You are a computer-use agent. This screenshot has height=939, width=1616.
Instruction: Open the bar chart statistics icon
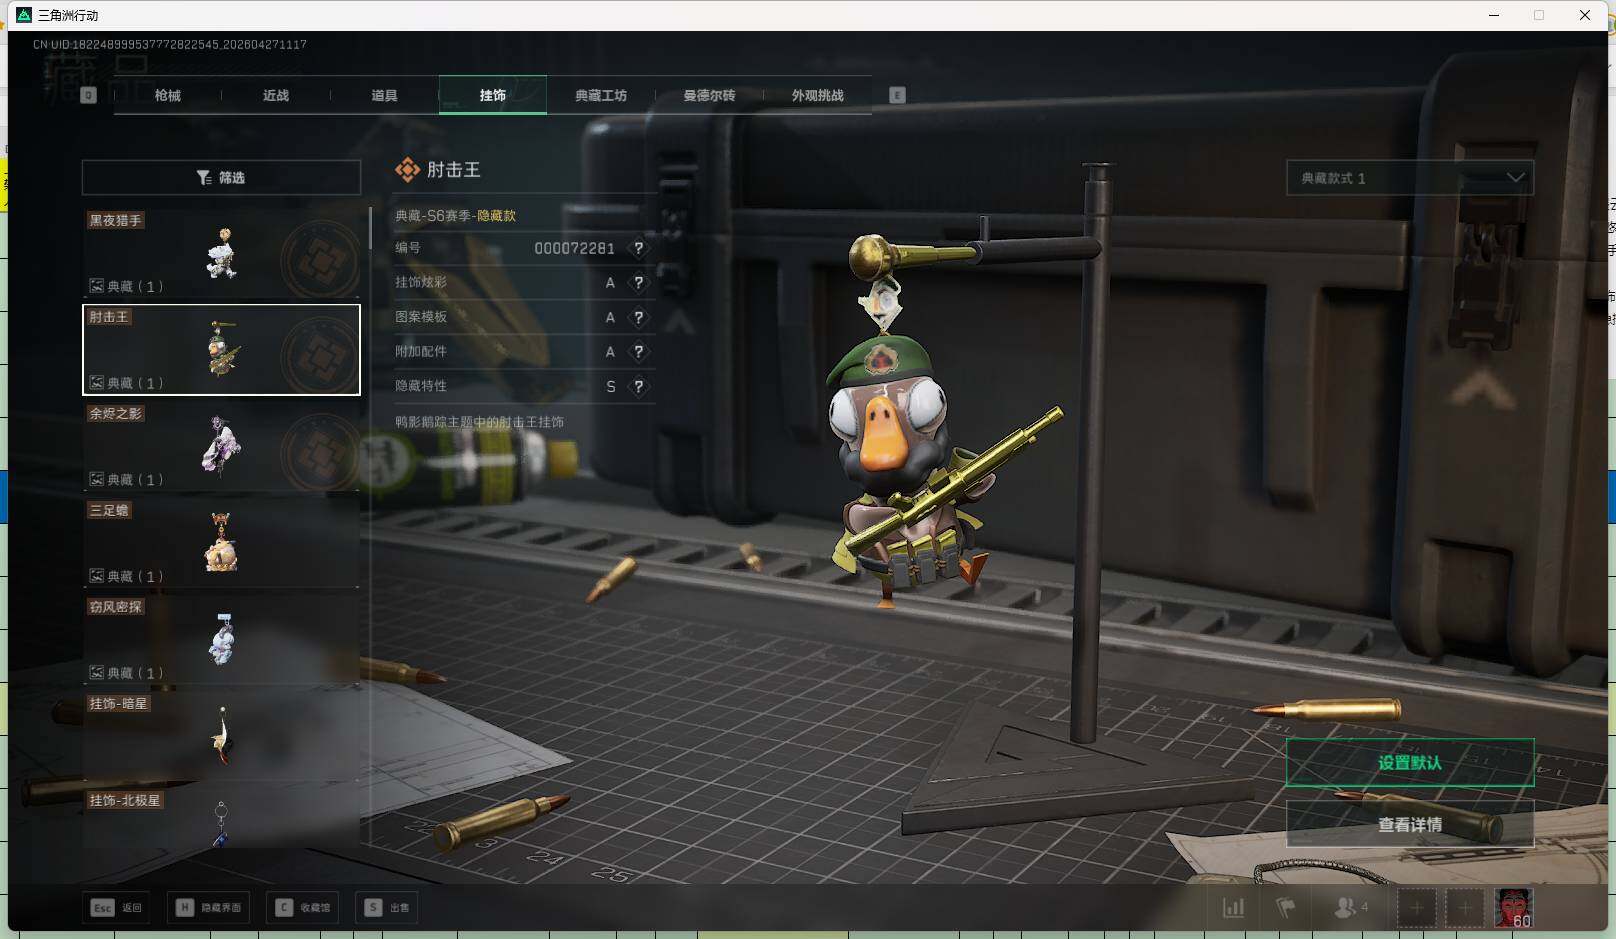point(1234,908)
